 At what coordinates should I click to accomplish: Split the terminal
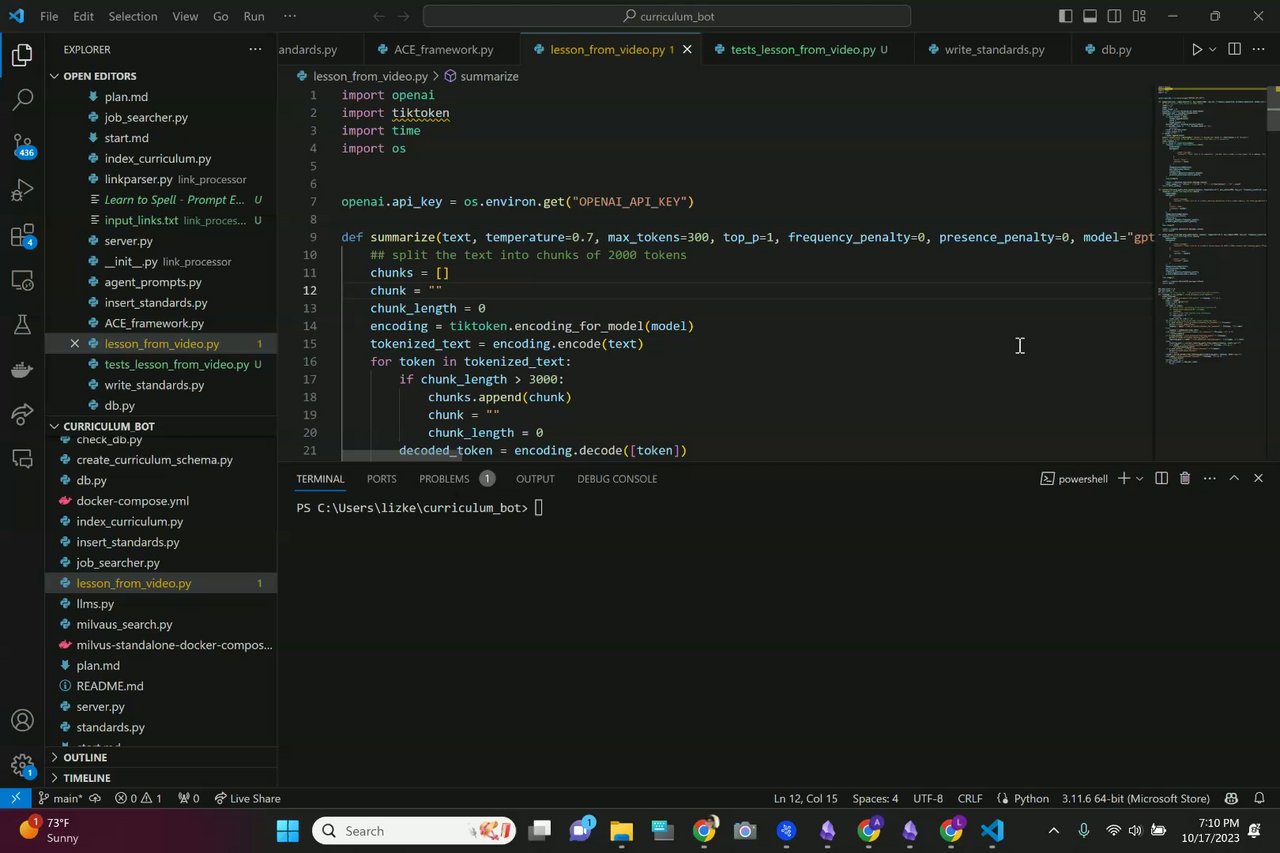1161,479
